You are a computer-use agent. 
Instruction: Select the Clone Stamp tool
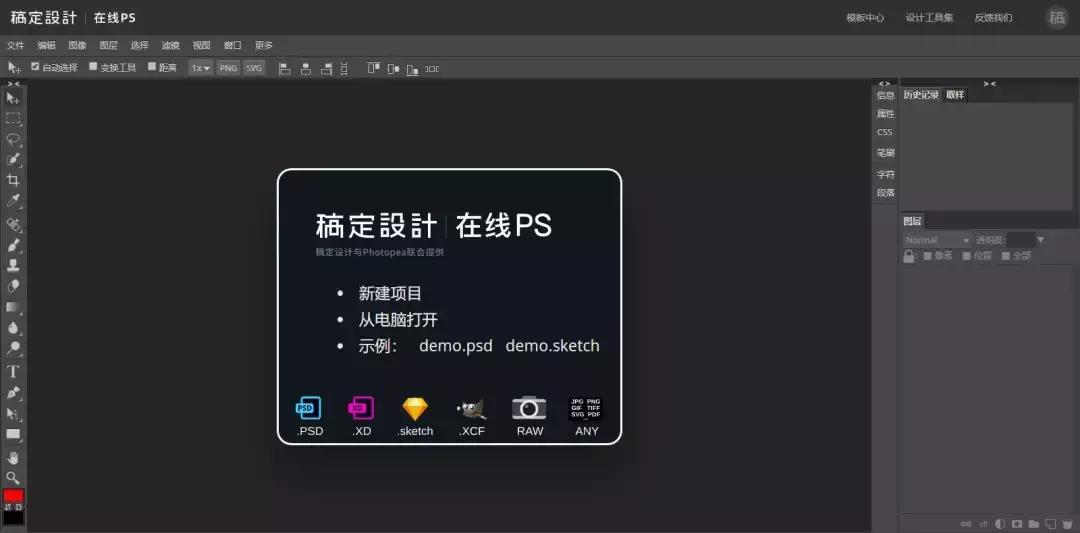13,265
